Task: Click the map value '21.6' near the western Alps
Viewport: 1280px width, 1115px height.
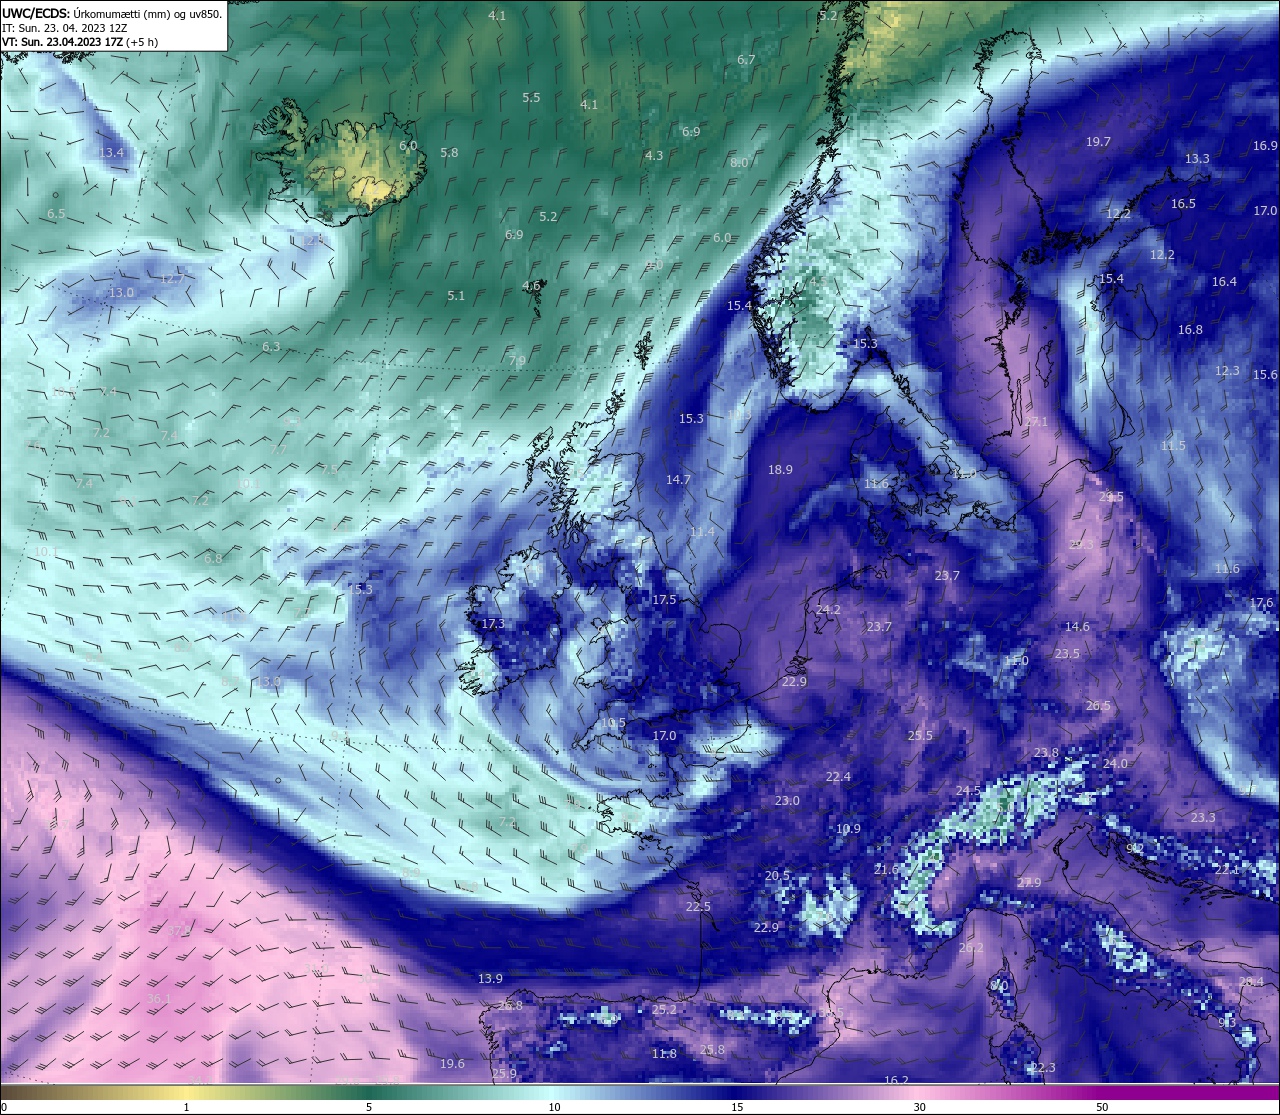Action: point(886,871)
